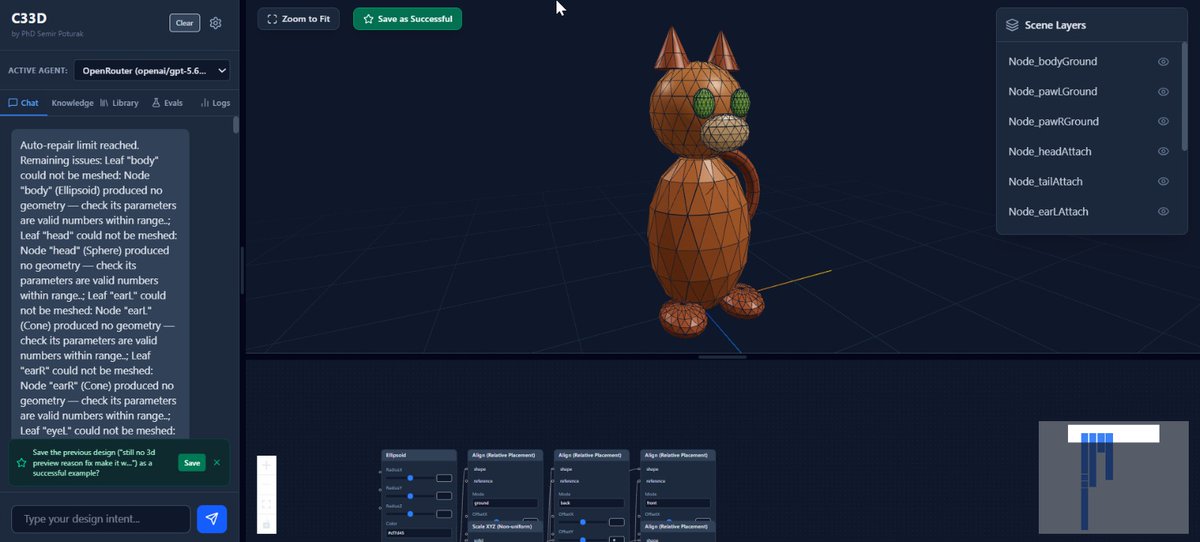
Task: Open the Mode field showing back
Action: coord(591,503)
